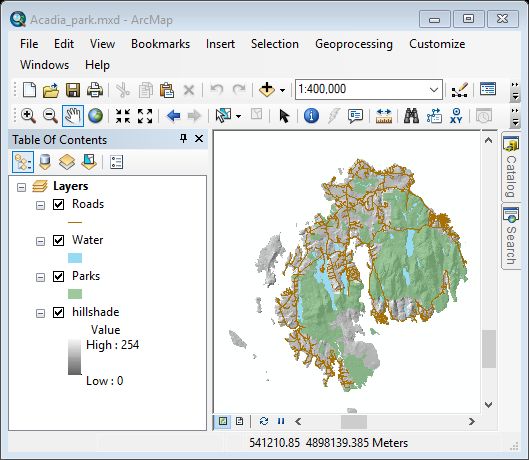Switch to Data View button
The image size is (529, 460).
click(223, 421)
